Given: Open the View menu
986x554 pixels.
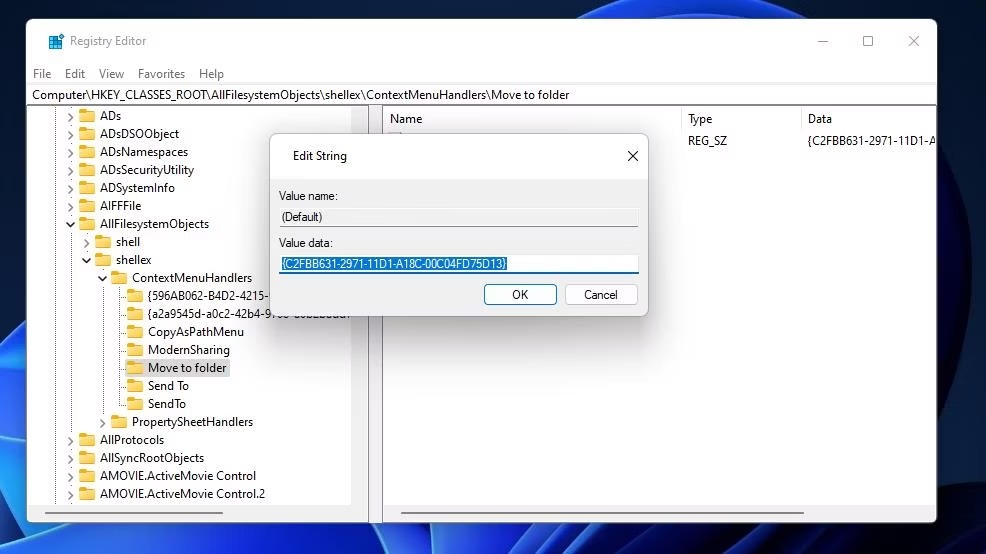Looking at the screenshot, I should (x=111, y=74).
